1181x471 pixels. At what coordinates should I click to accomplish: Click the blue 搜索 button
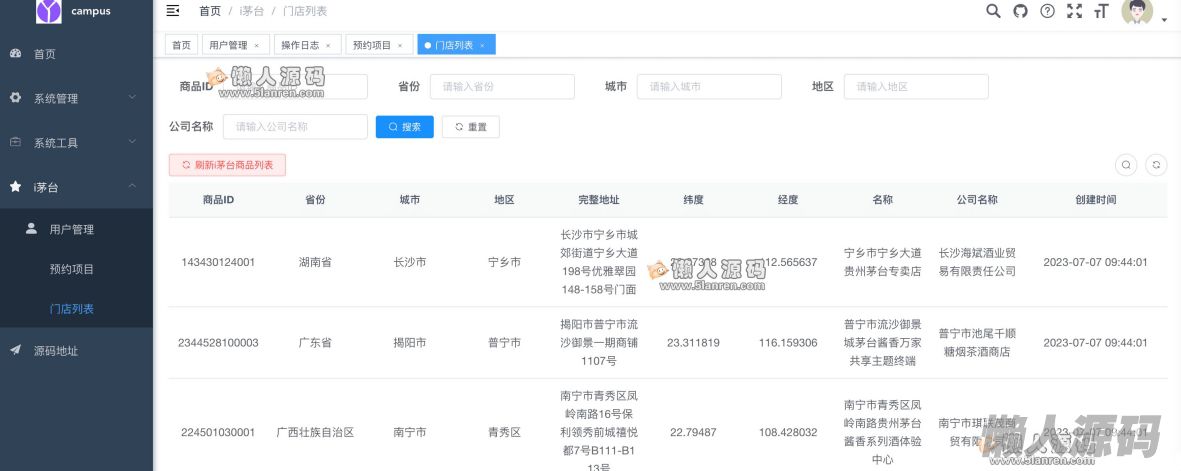(404, 127)
